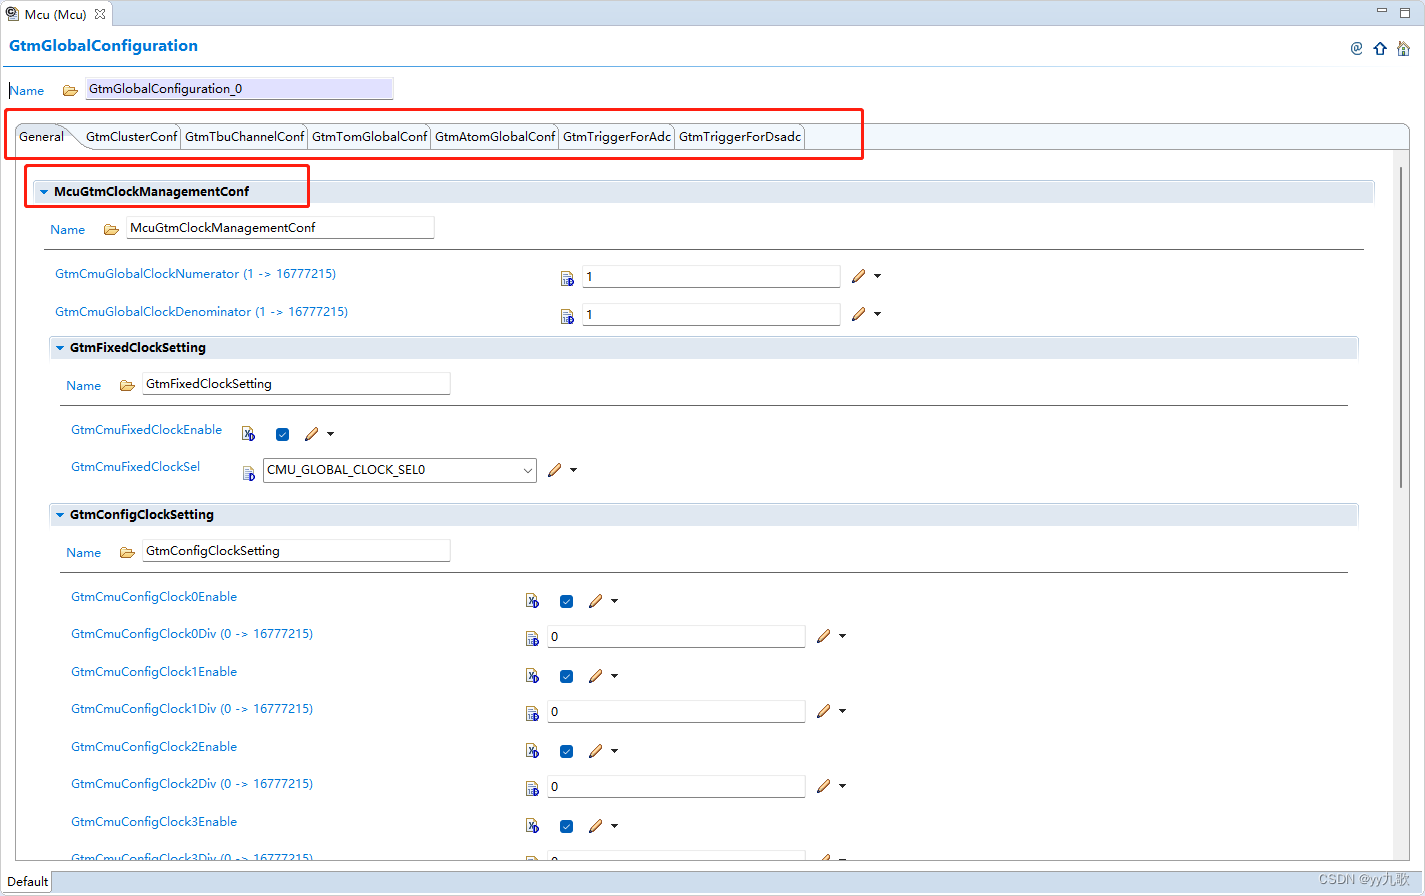Open dropdown arrow next to GtmCmuFixedClockSel pencil
Viewport: 1425px width, 896px height.
point(573,470)
